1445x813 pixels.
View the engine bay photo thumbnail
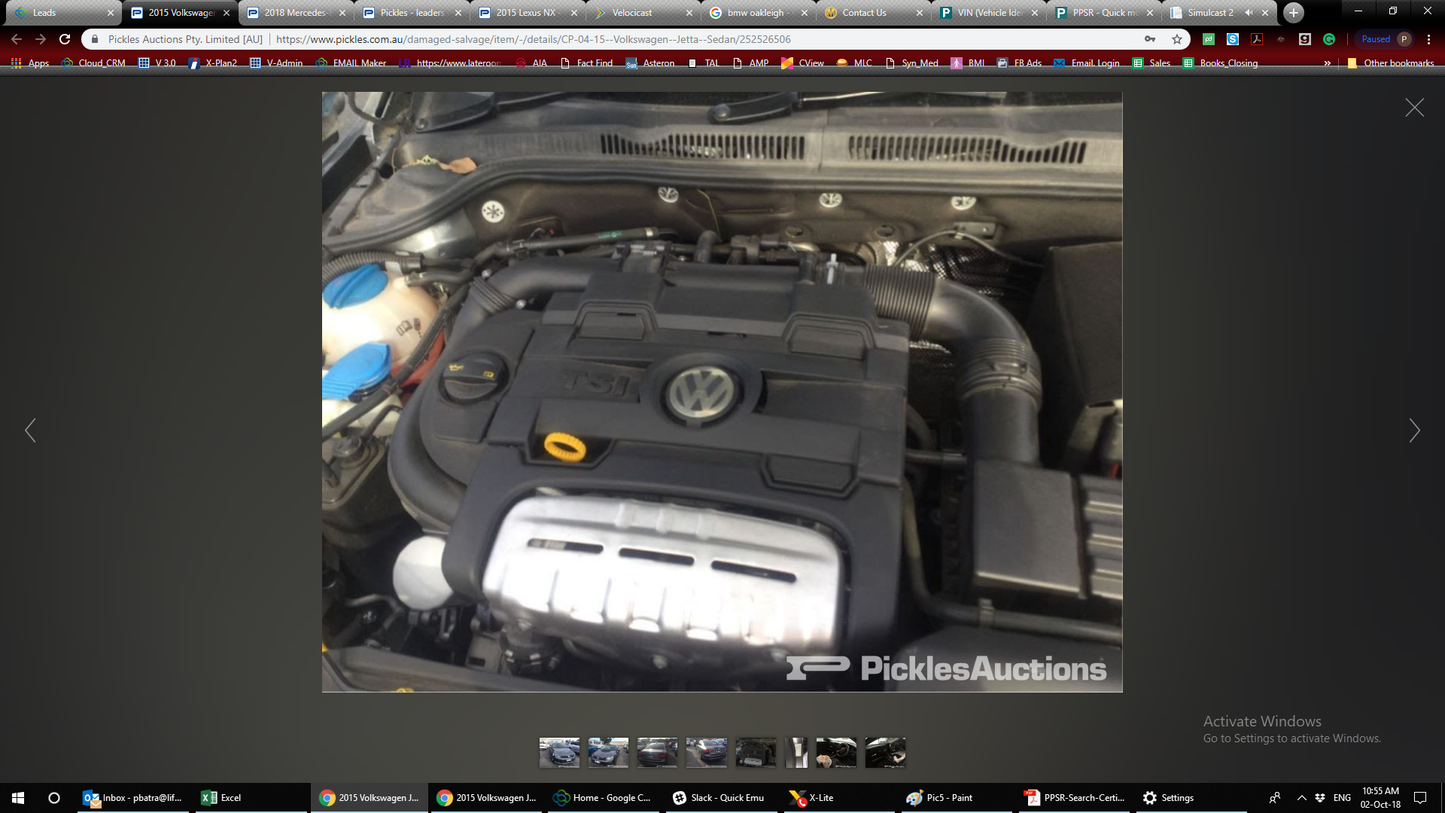tap(755, 752)
